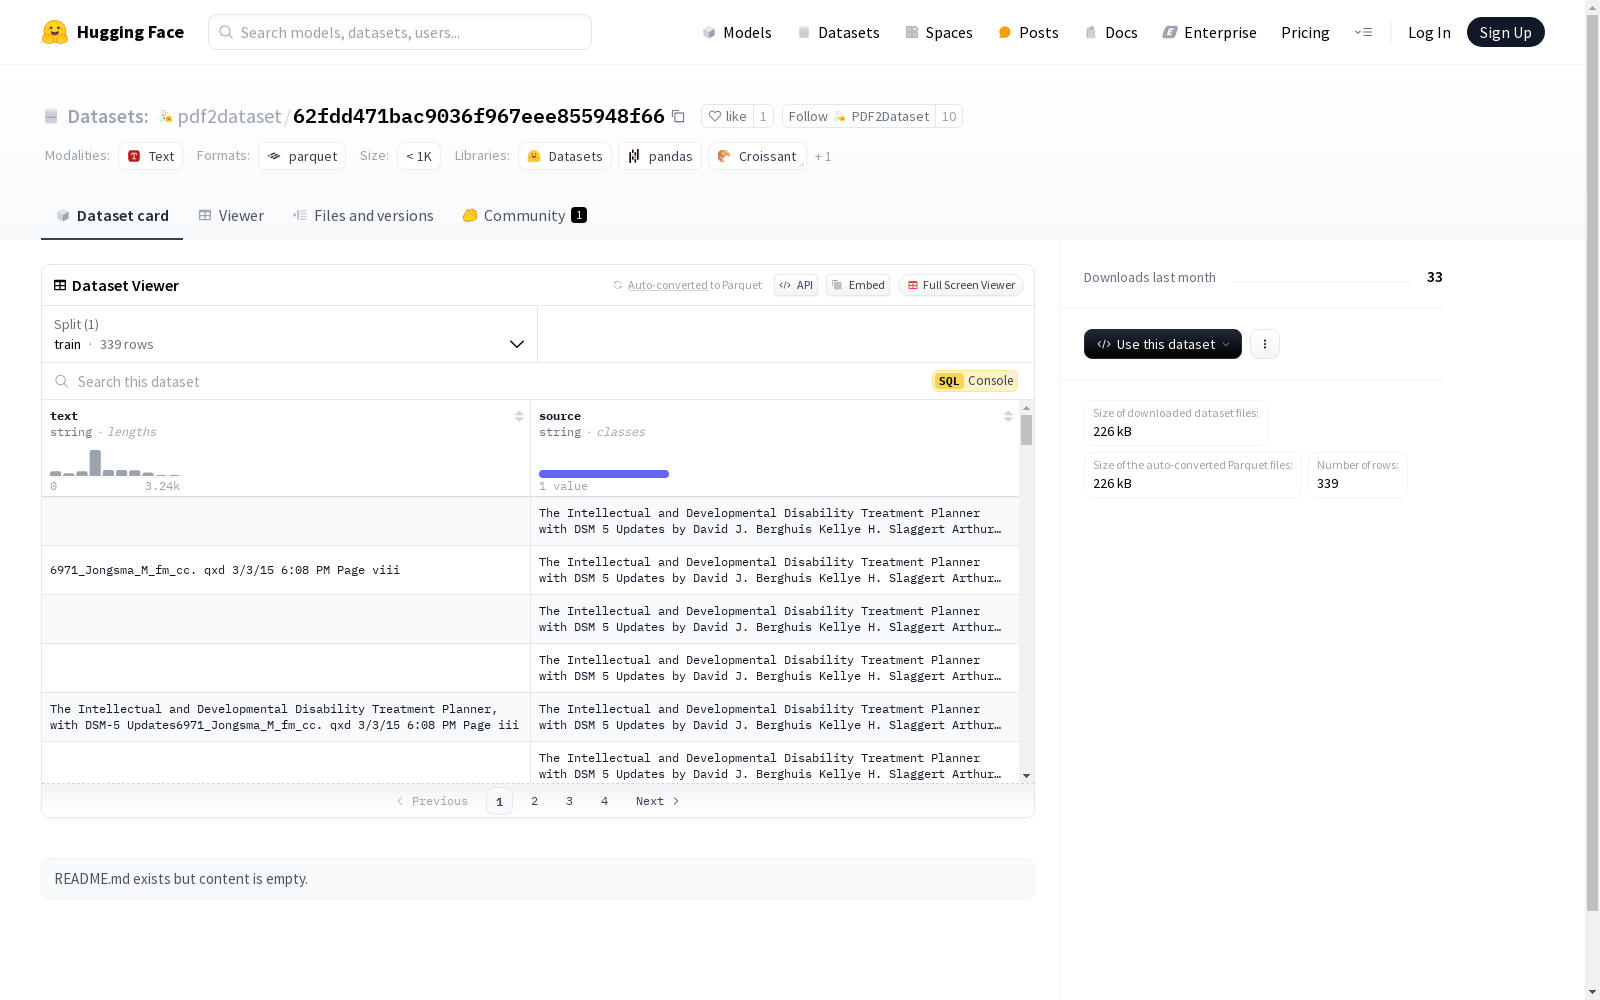The image size is (1600, 1000).
Task: Switch to the Viewer tab
Action: tap(231, 216)
